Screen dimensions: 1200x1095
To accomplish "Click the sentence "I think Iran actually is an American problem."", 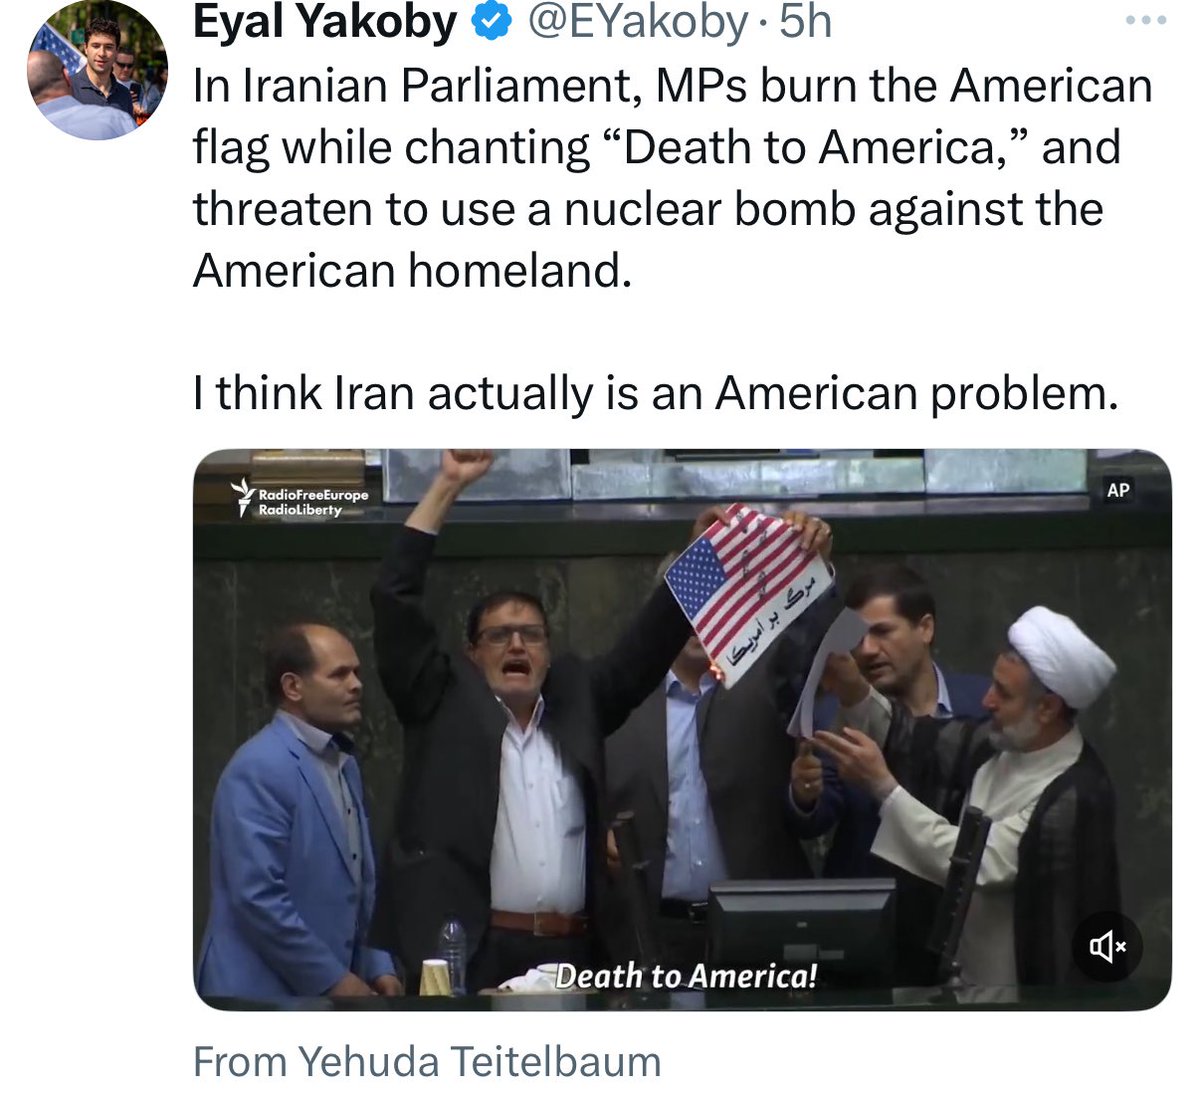I will 655,393.
